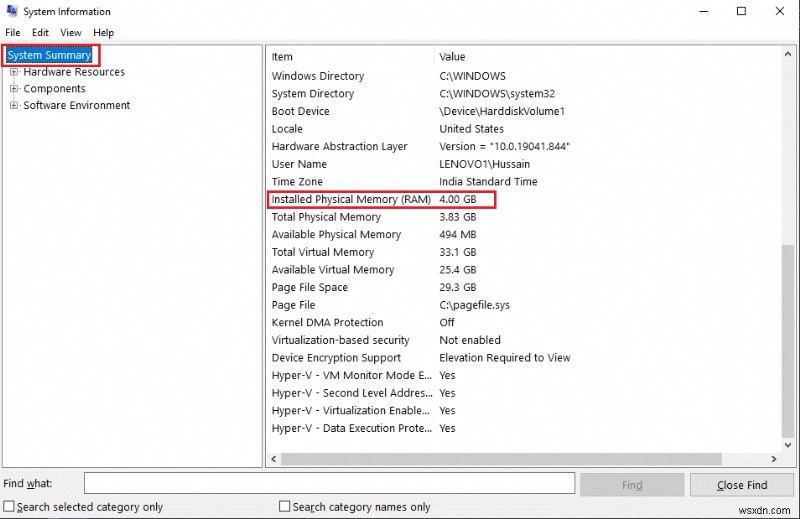Minimize the System Information window
This screenshot has height=519, width=800.
[x=704, y=11]
